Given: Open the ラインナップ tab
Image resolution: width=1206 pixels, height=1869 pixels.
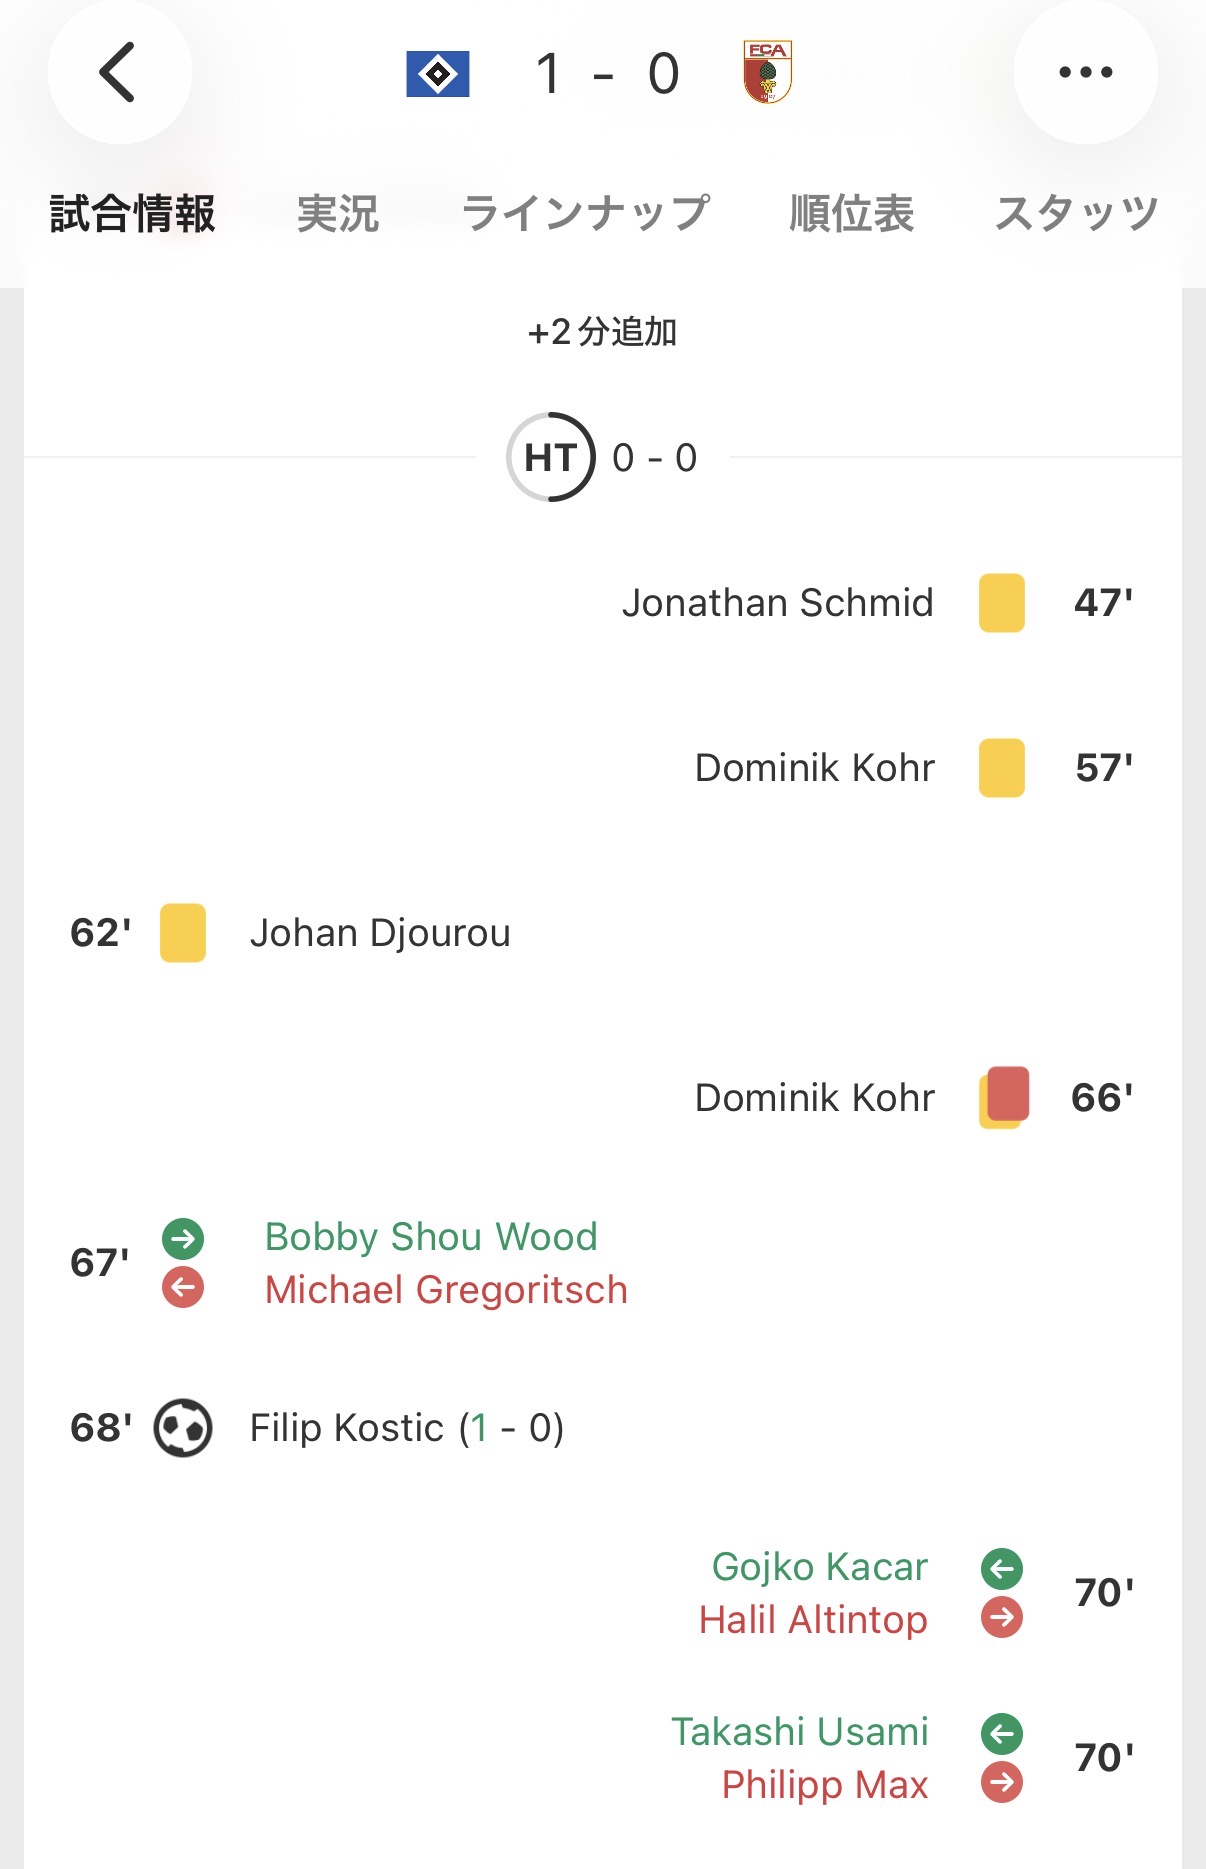Looking at the screenshot, I should [x=585, y=214].
